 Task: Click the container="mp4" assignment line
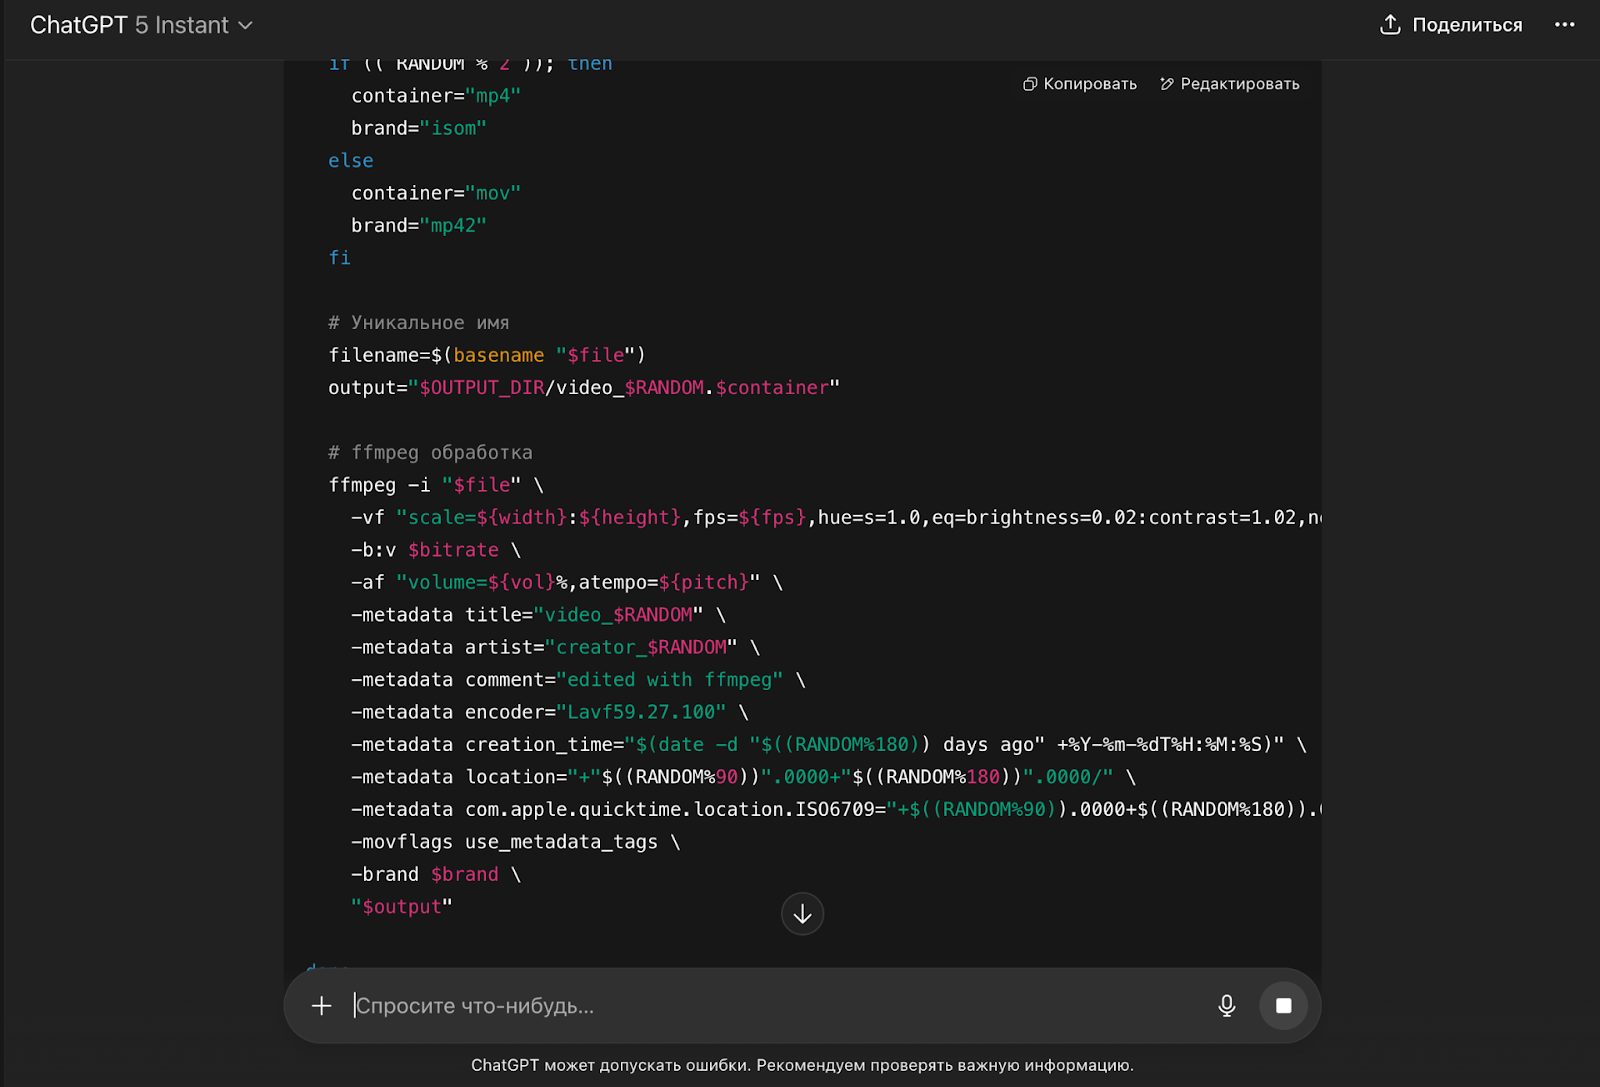point(436,96)
